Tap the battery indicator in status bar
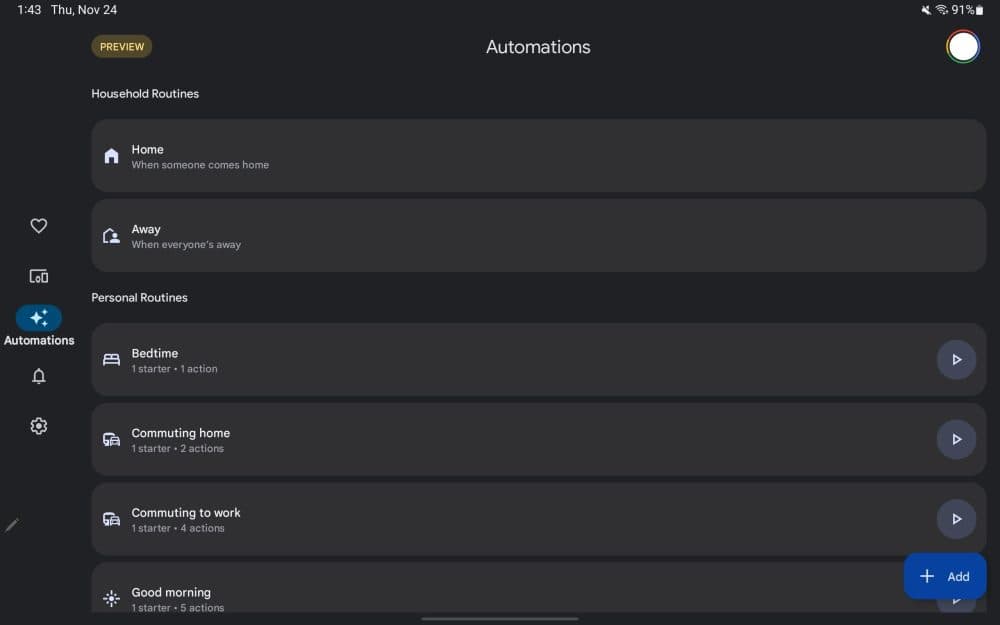The width and height of the screenshot is (1000, 625). (x=980, y=10)
